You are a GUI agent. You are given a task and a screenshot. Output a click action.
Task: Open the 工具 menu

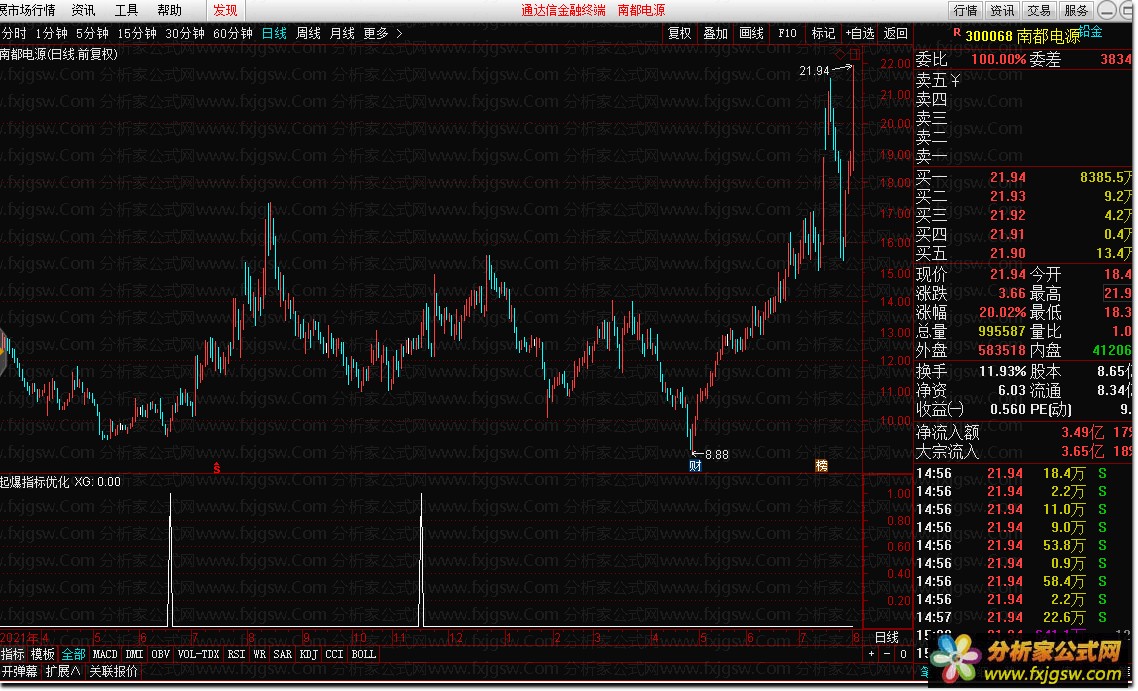126,10
